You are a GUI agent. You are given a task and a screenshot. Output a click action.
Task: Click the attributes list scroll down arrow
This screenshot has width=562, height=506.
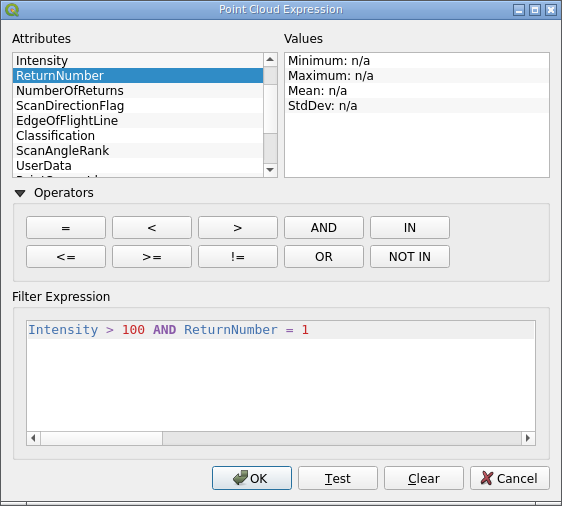coord(270,170)
